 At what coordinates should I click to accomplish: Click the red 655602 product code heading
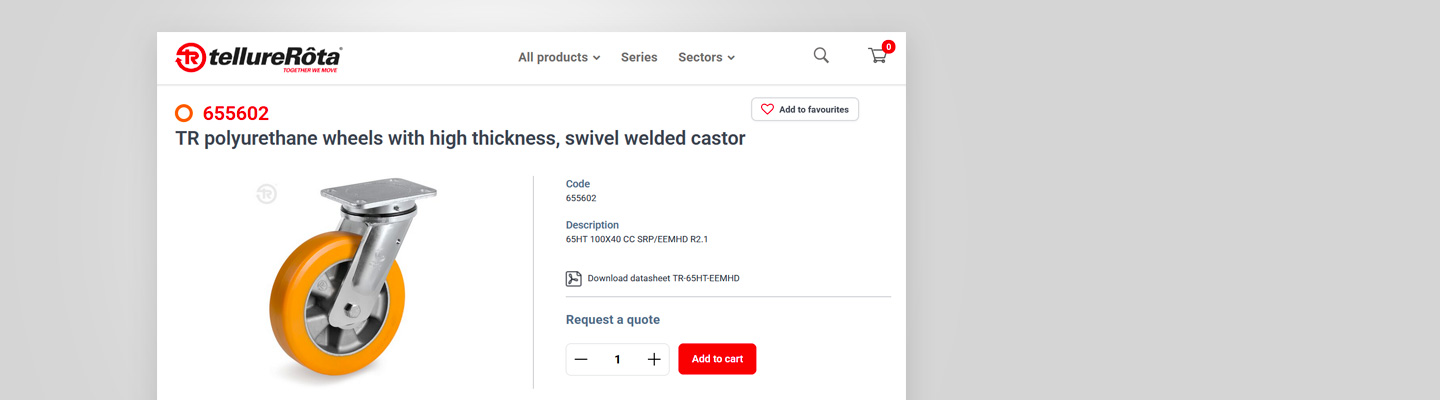click(235, 113)
